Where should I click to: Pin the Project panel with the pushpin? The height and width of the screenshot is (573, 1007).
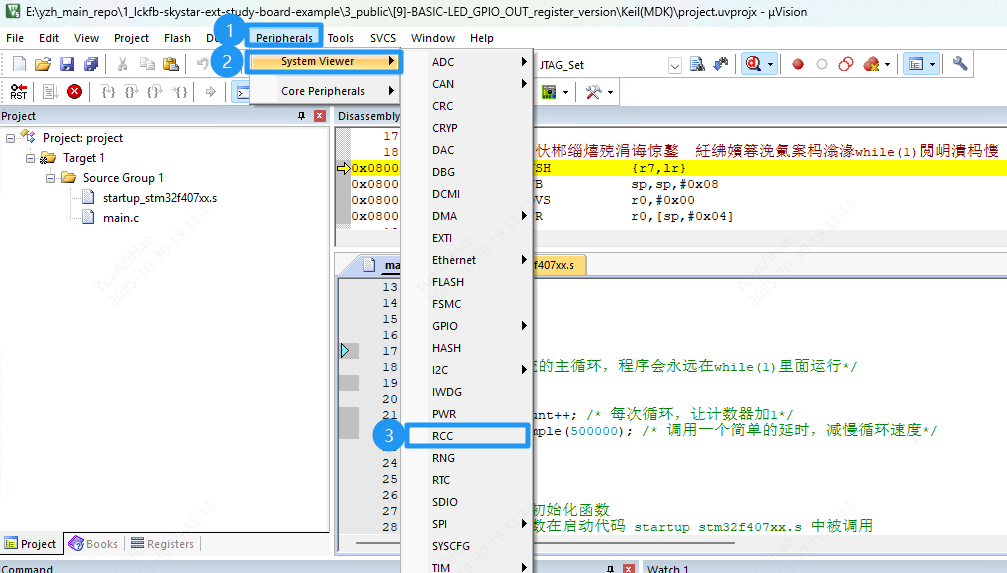[x=301, y=116]
